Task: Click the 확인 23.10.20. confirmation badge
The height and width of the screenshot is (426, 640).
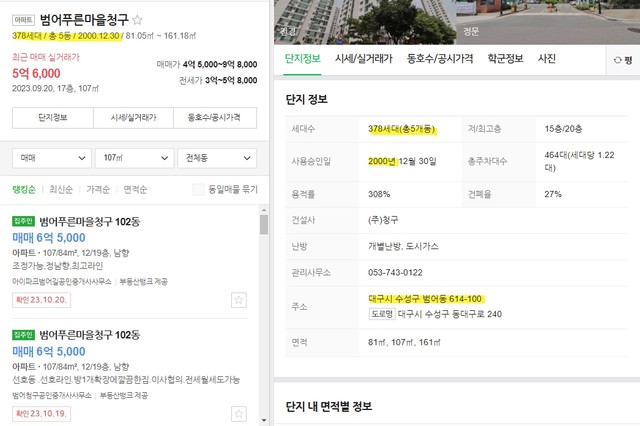Action: [x=41, y=300]
